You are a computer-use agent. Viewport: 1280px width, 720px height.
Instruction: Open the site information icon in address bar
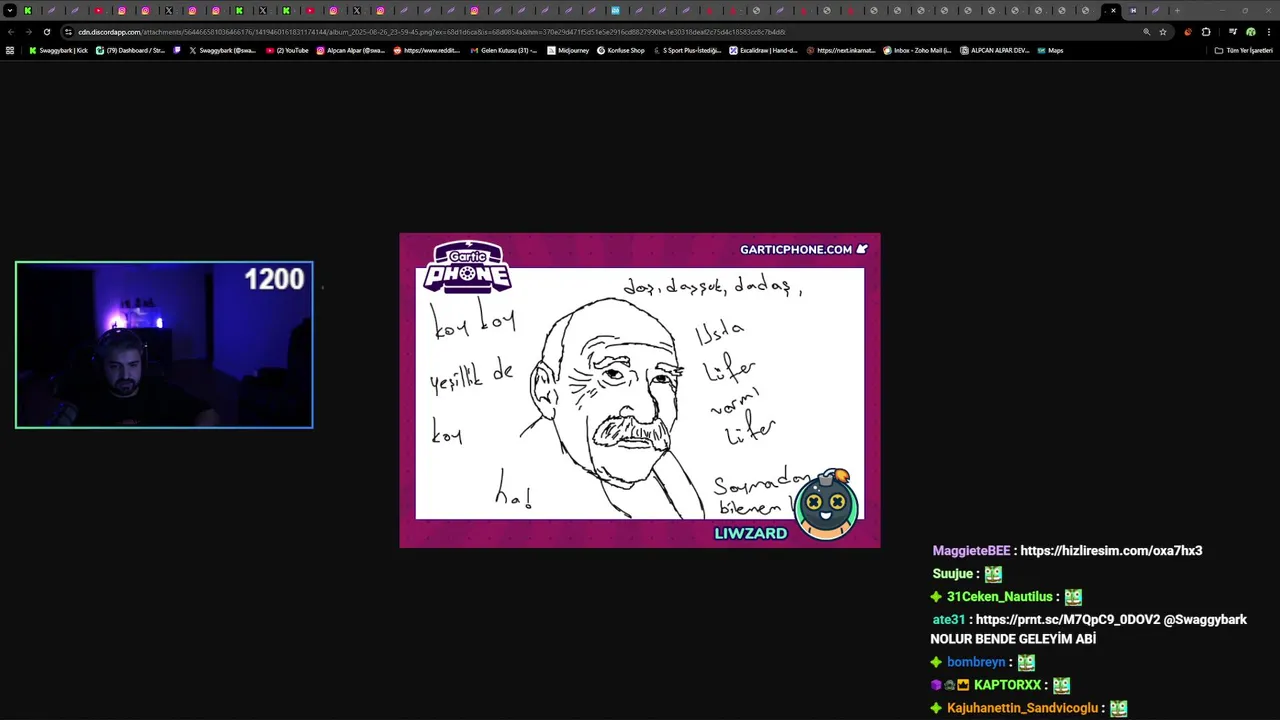pos(68,32)
